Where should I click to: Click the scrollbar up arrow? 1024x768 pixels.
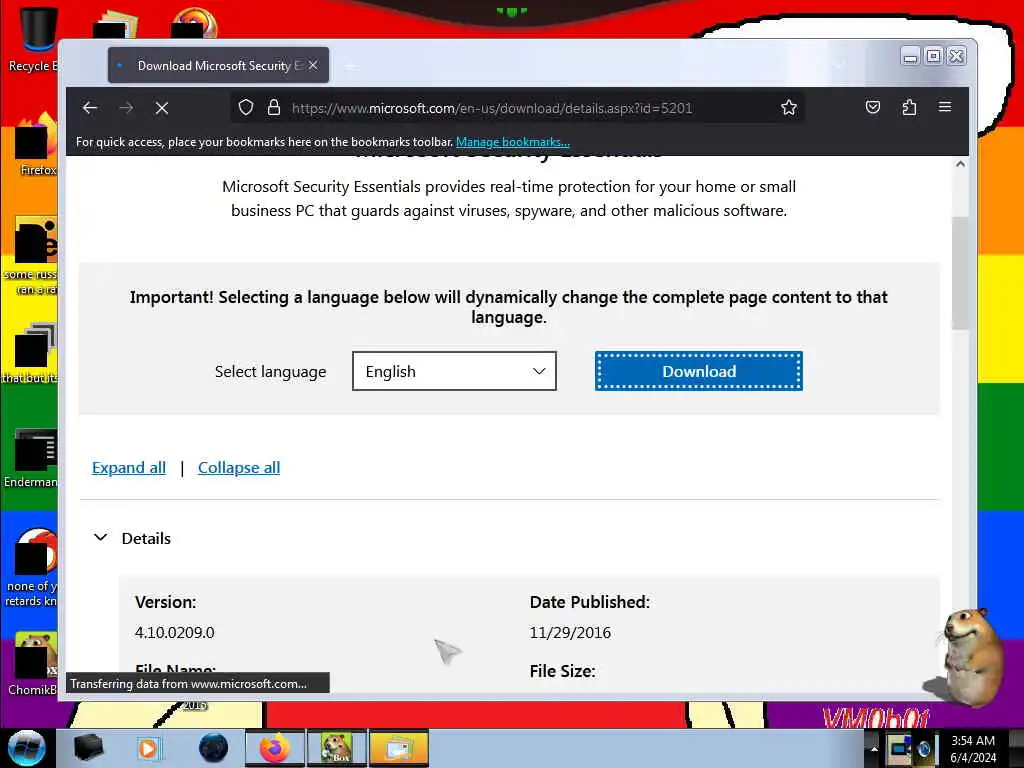960,164
